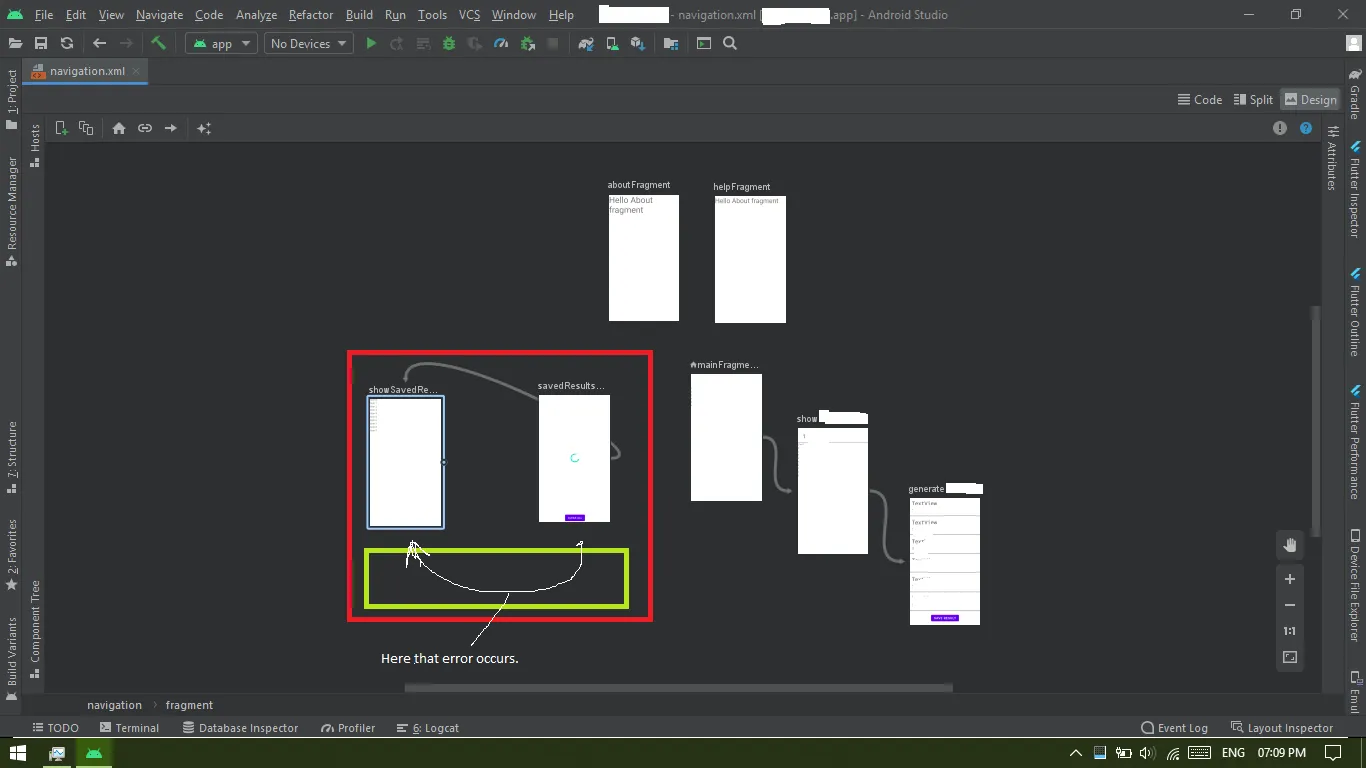Click the Sync/Reload from disk icon

point(67,43)
